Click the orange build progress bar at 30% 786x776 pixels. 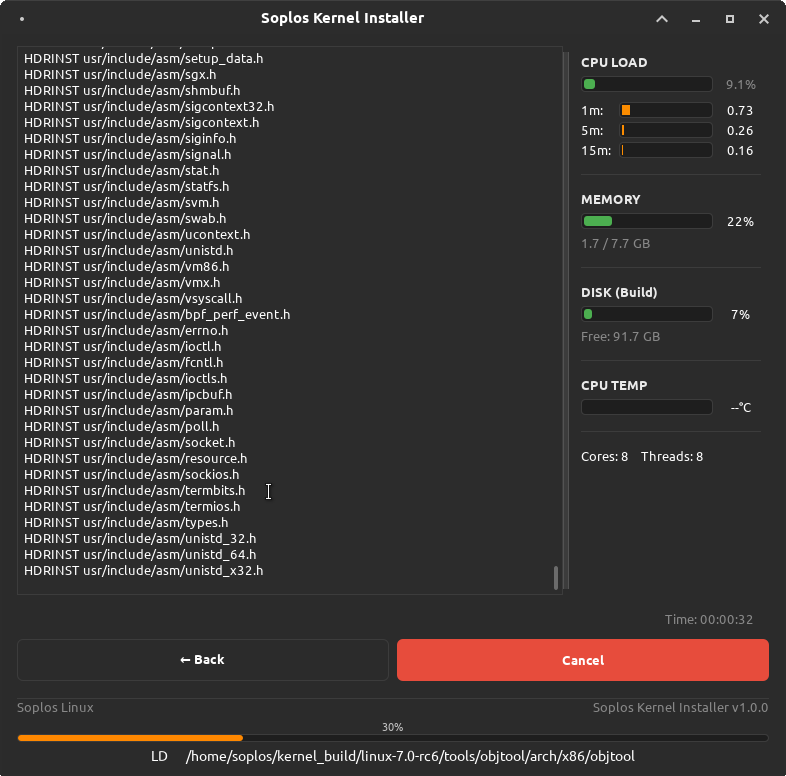pyautogui.click(x=392, y=738)
